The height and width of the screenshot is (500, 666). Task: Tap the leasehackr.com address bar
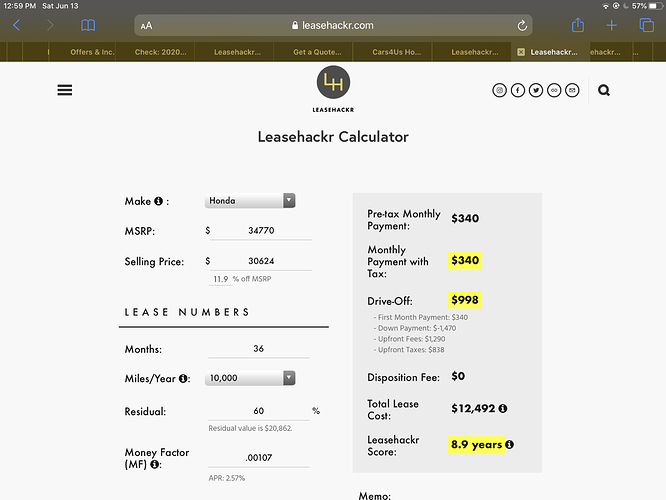click(333, 25)
